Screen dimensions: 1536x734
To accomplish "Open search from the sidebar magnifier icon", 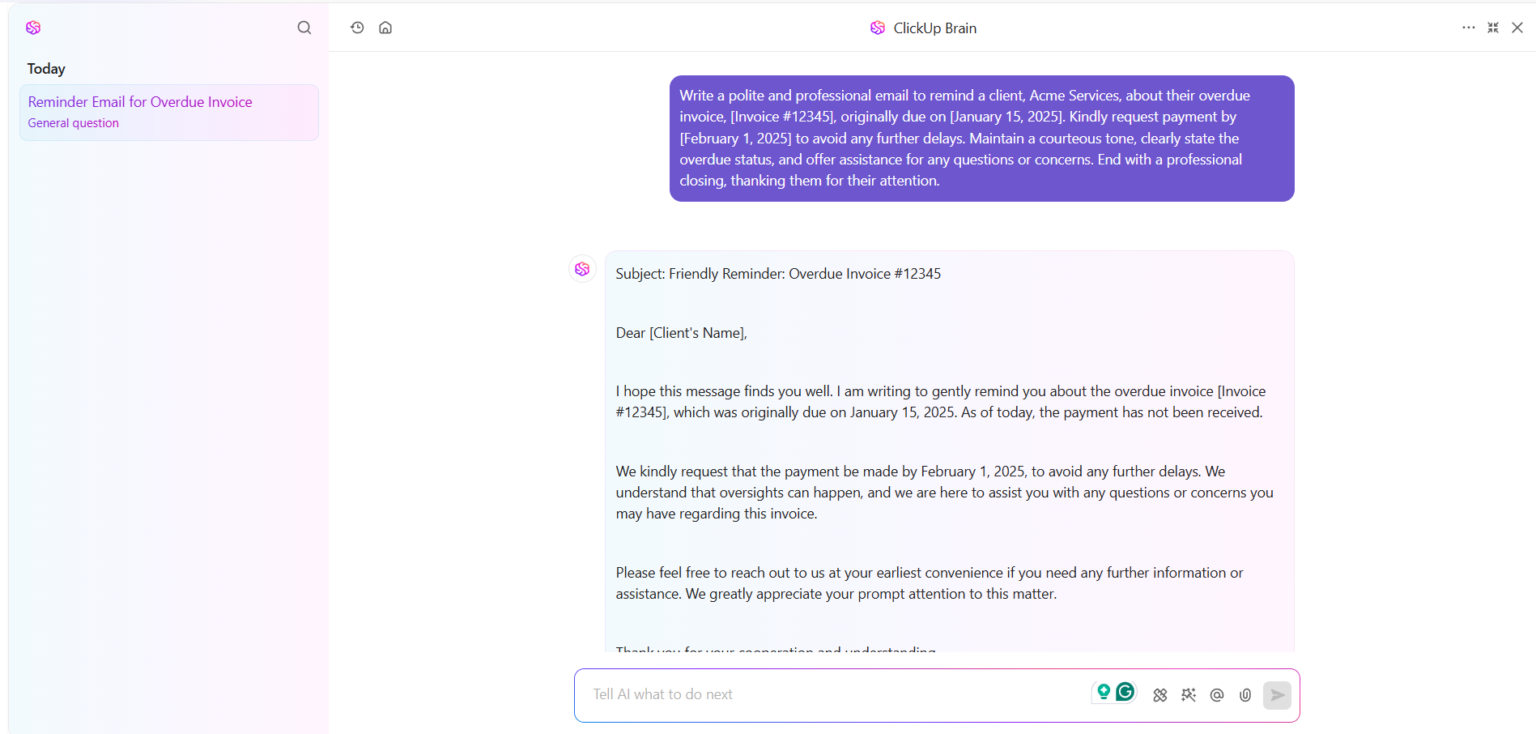I will (304, 27).
